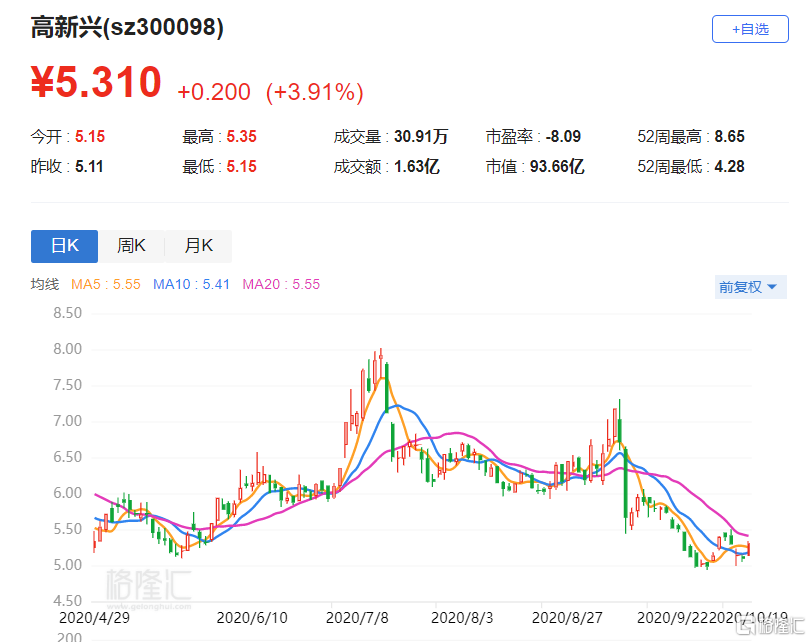Click the 52周最低 value 4.28
The width and height of the screenshot is (811, 642).
tap(729, 167)
